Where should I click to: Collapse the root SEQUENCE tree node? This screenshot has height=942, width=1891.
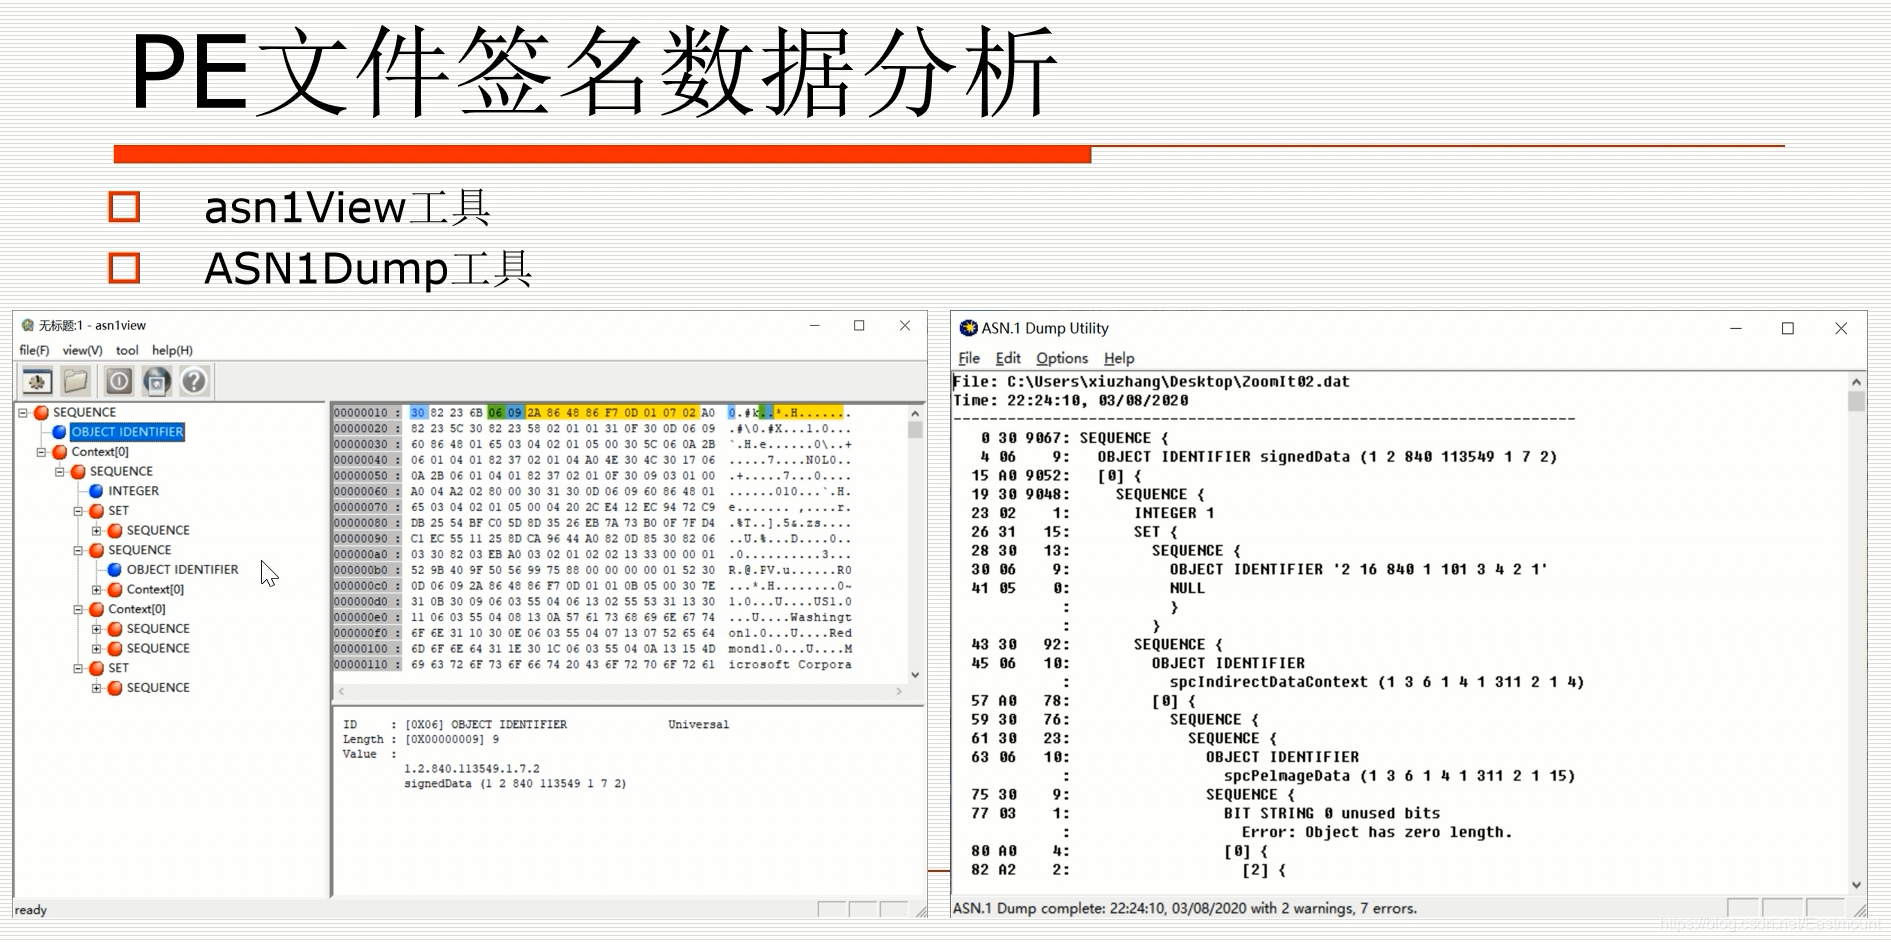pos(23,412)
